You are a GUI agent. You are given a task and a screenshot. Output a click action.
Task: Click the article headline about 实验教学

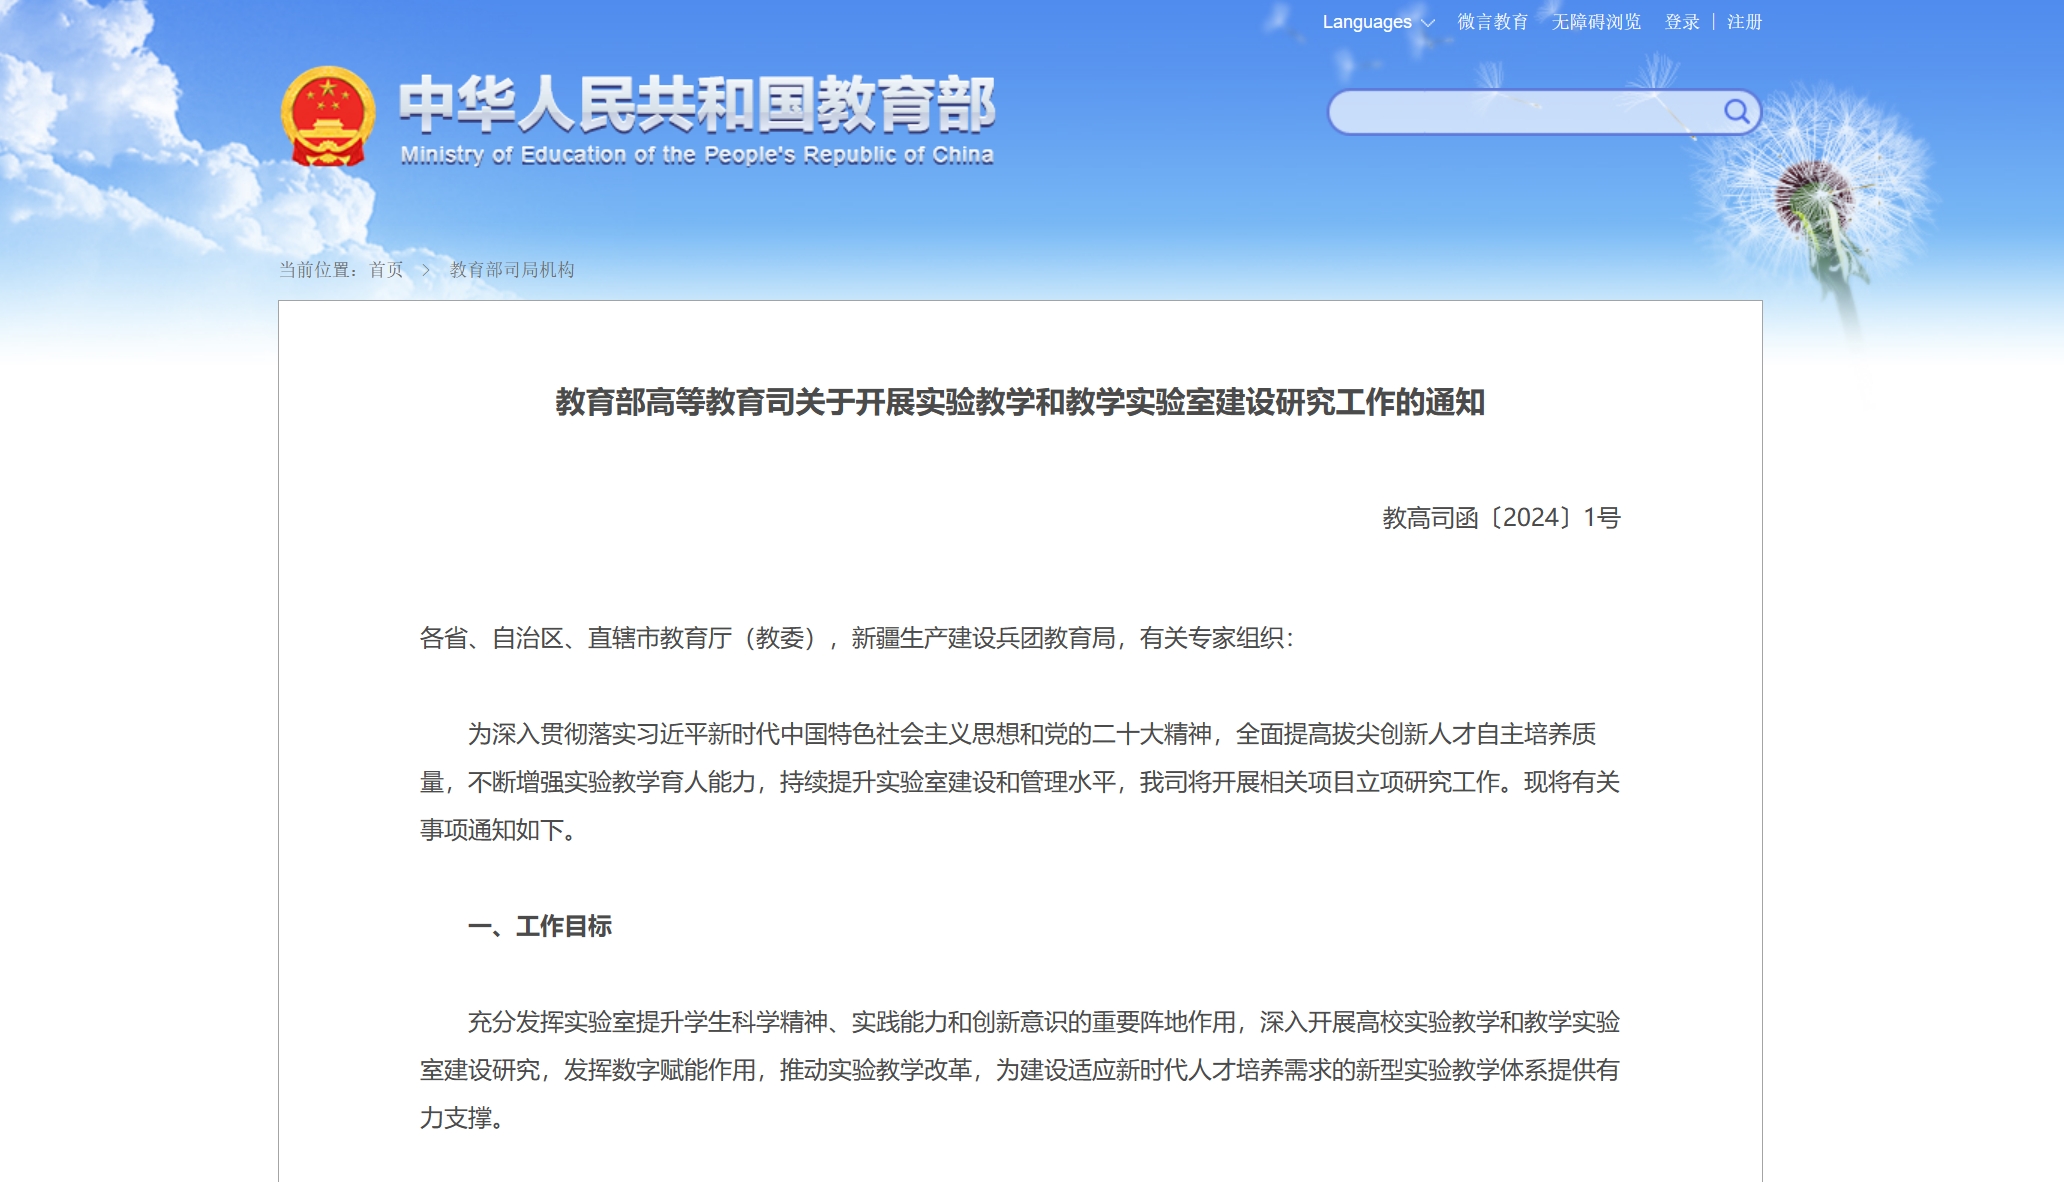coord(1020,402)
